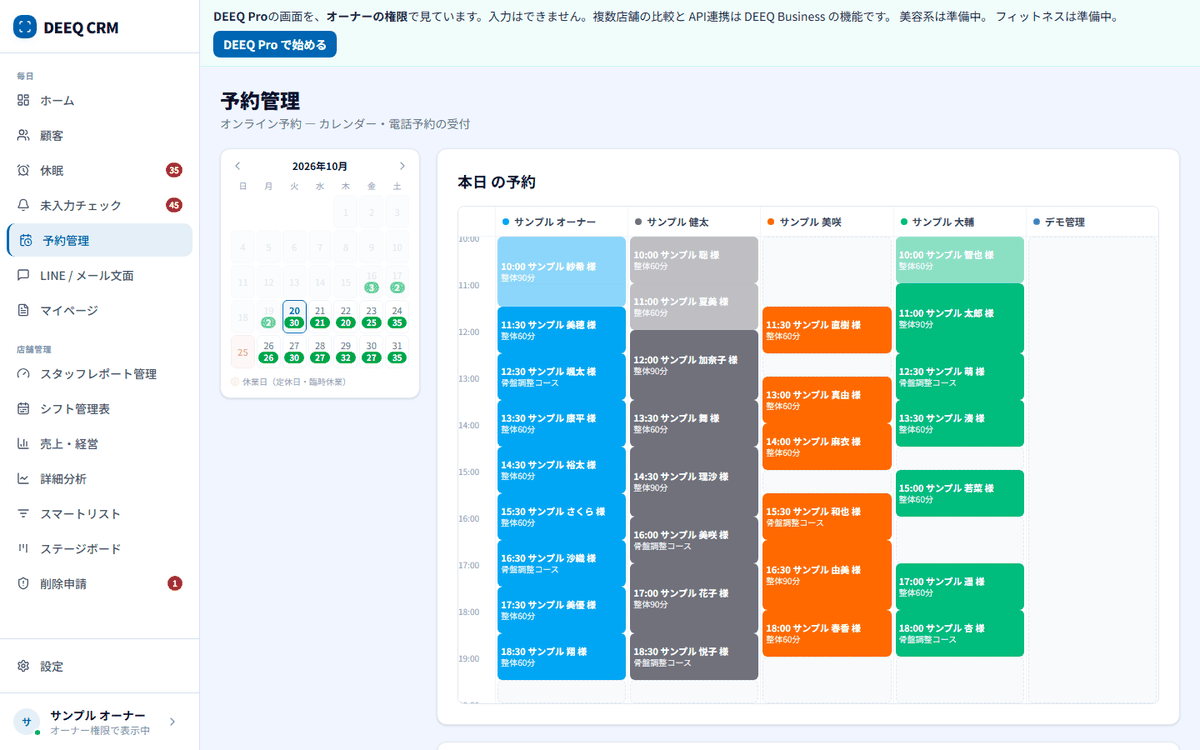
Task: Go to next month in calendar
Action: 402,166
